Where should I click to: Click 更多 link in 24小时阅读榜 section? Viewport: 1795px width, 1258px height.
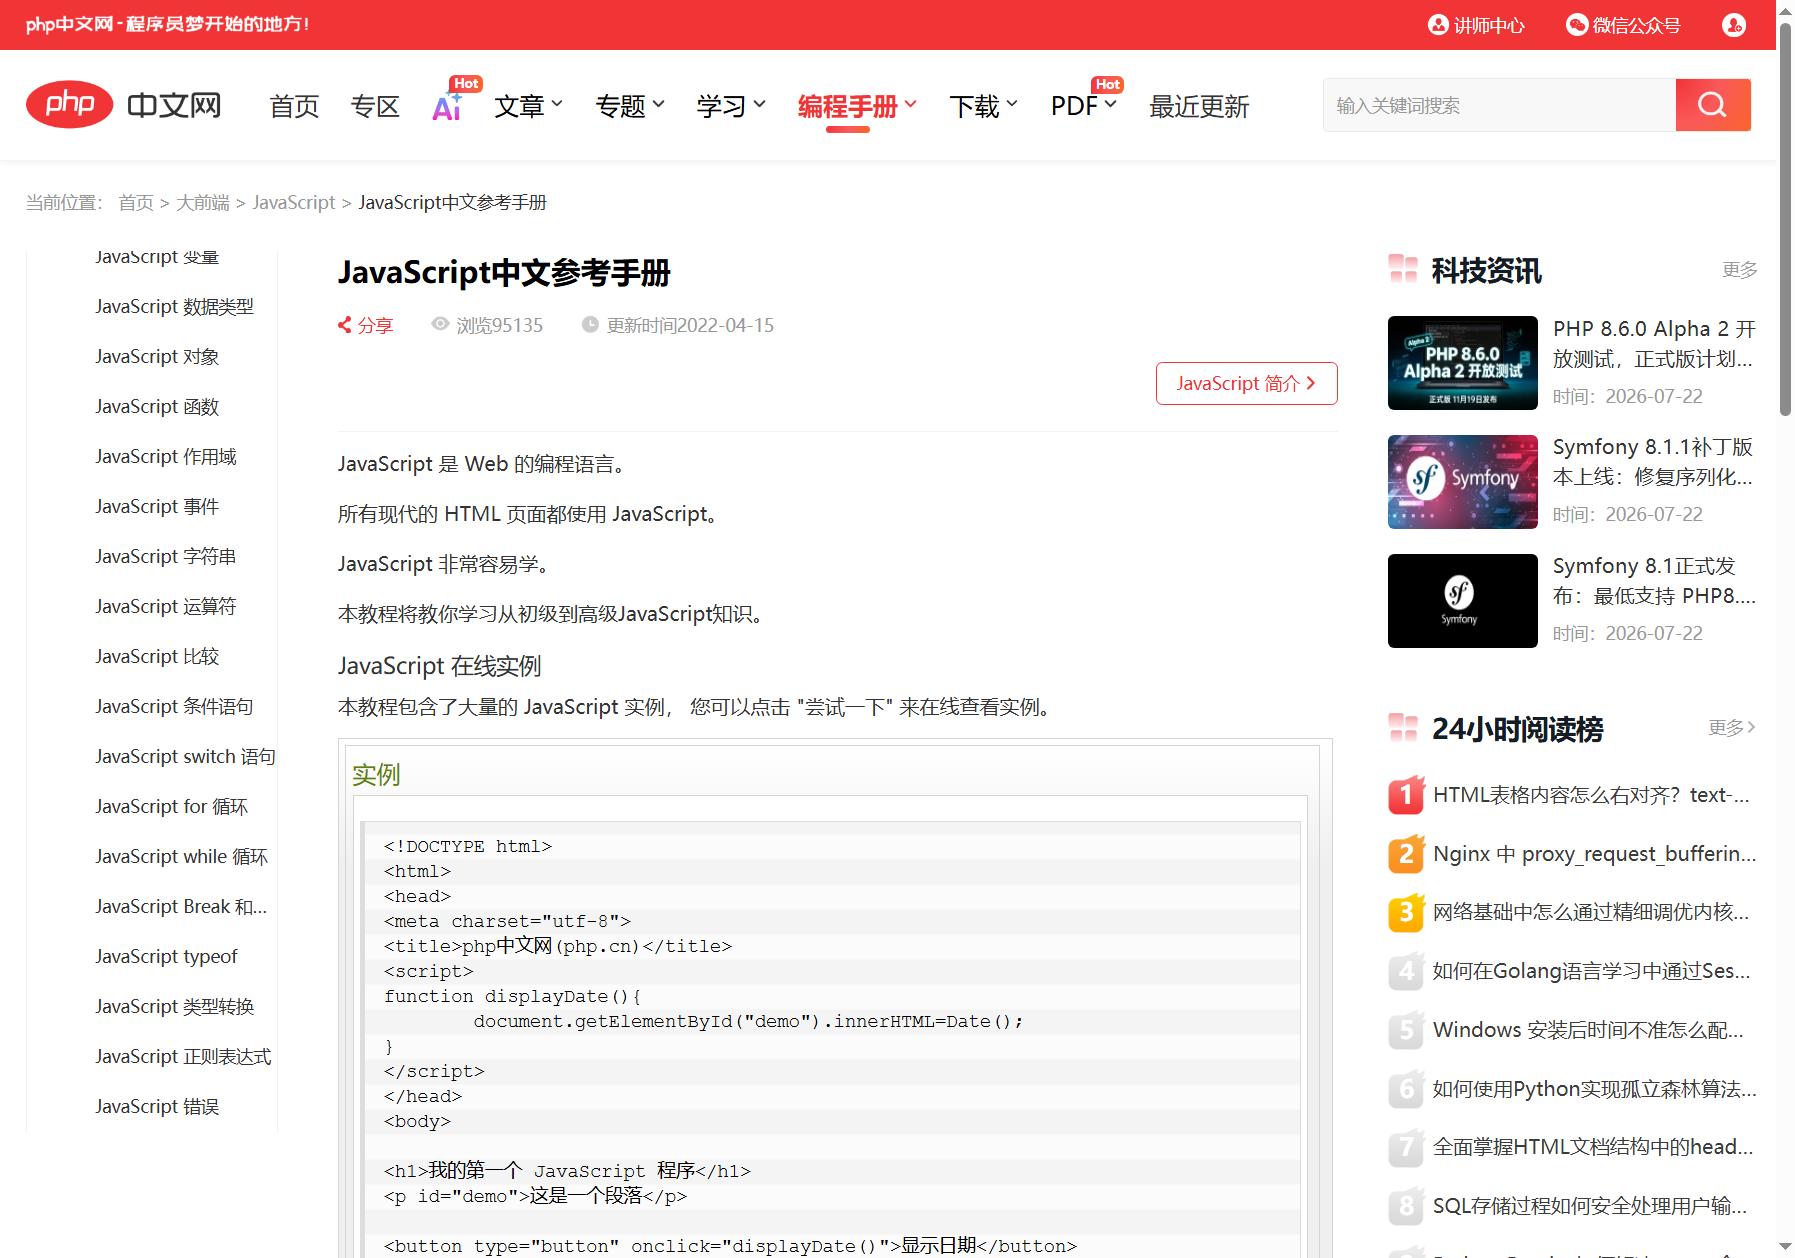[x=1732, y=728]
